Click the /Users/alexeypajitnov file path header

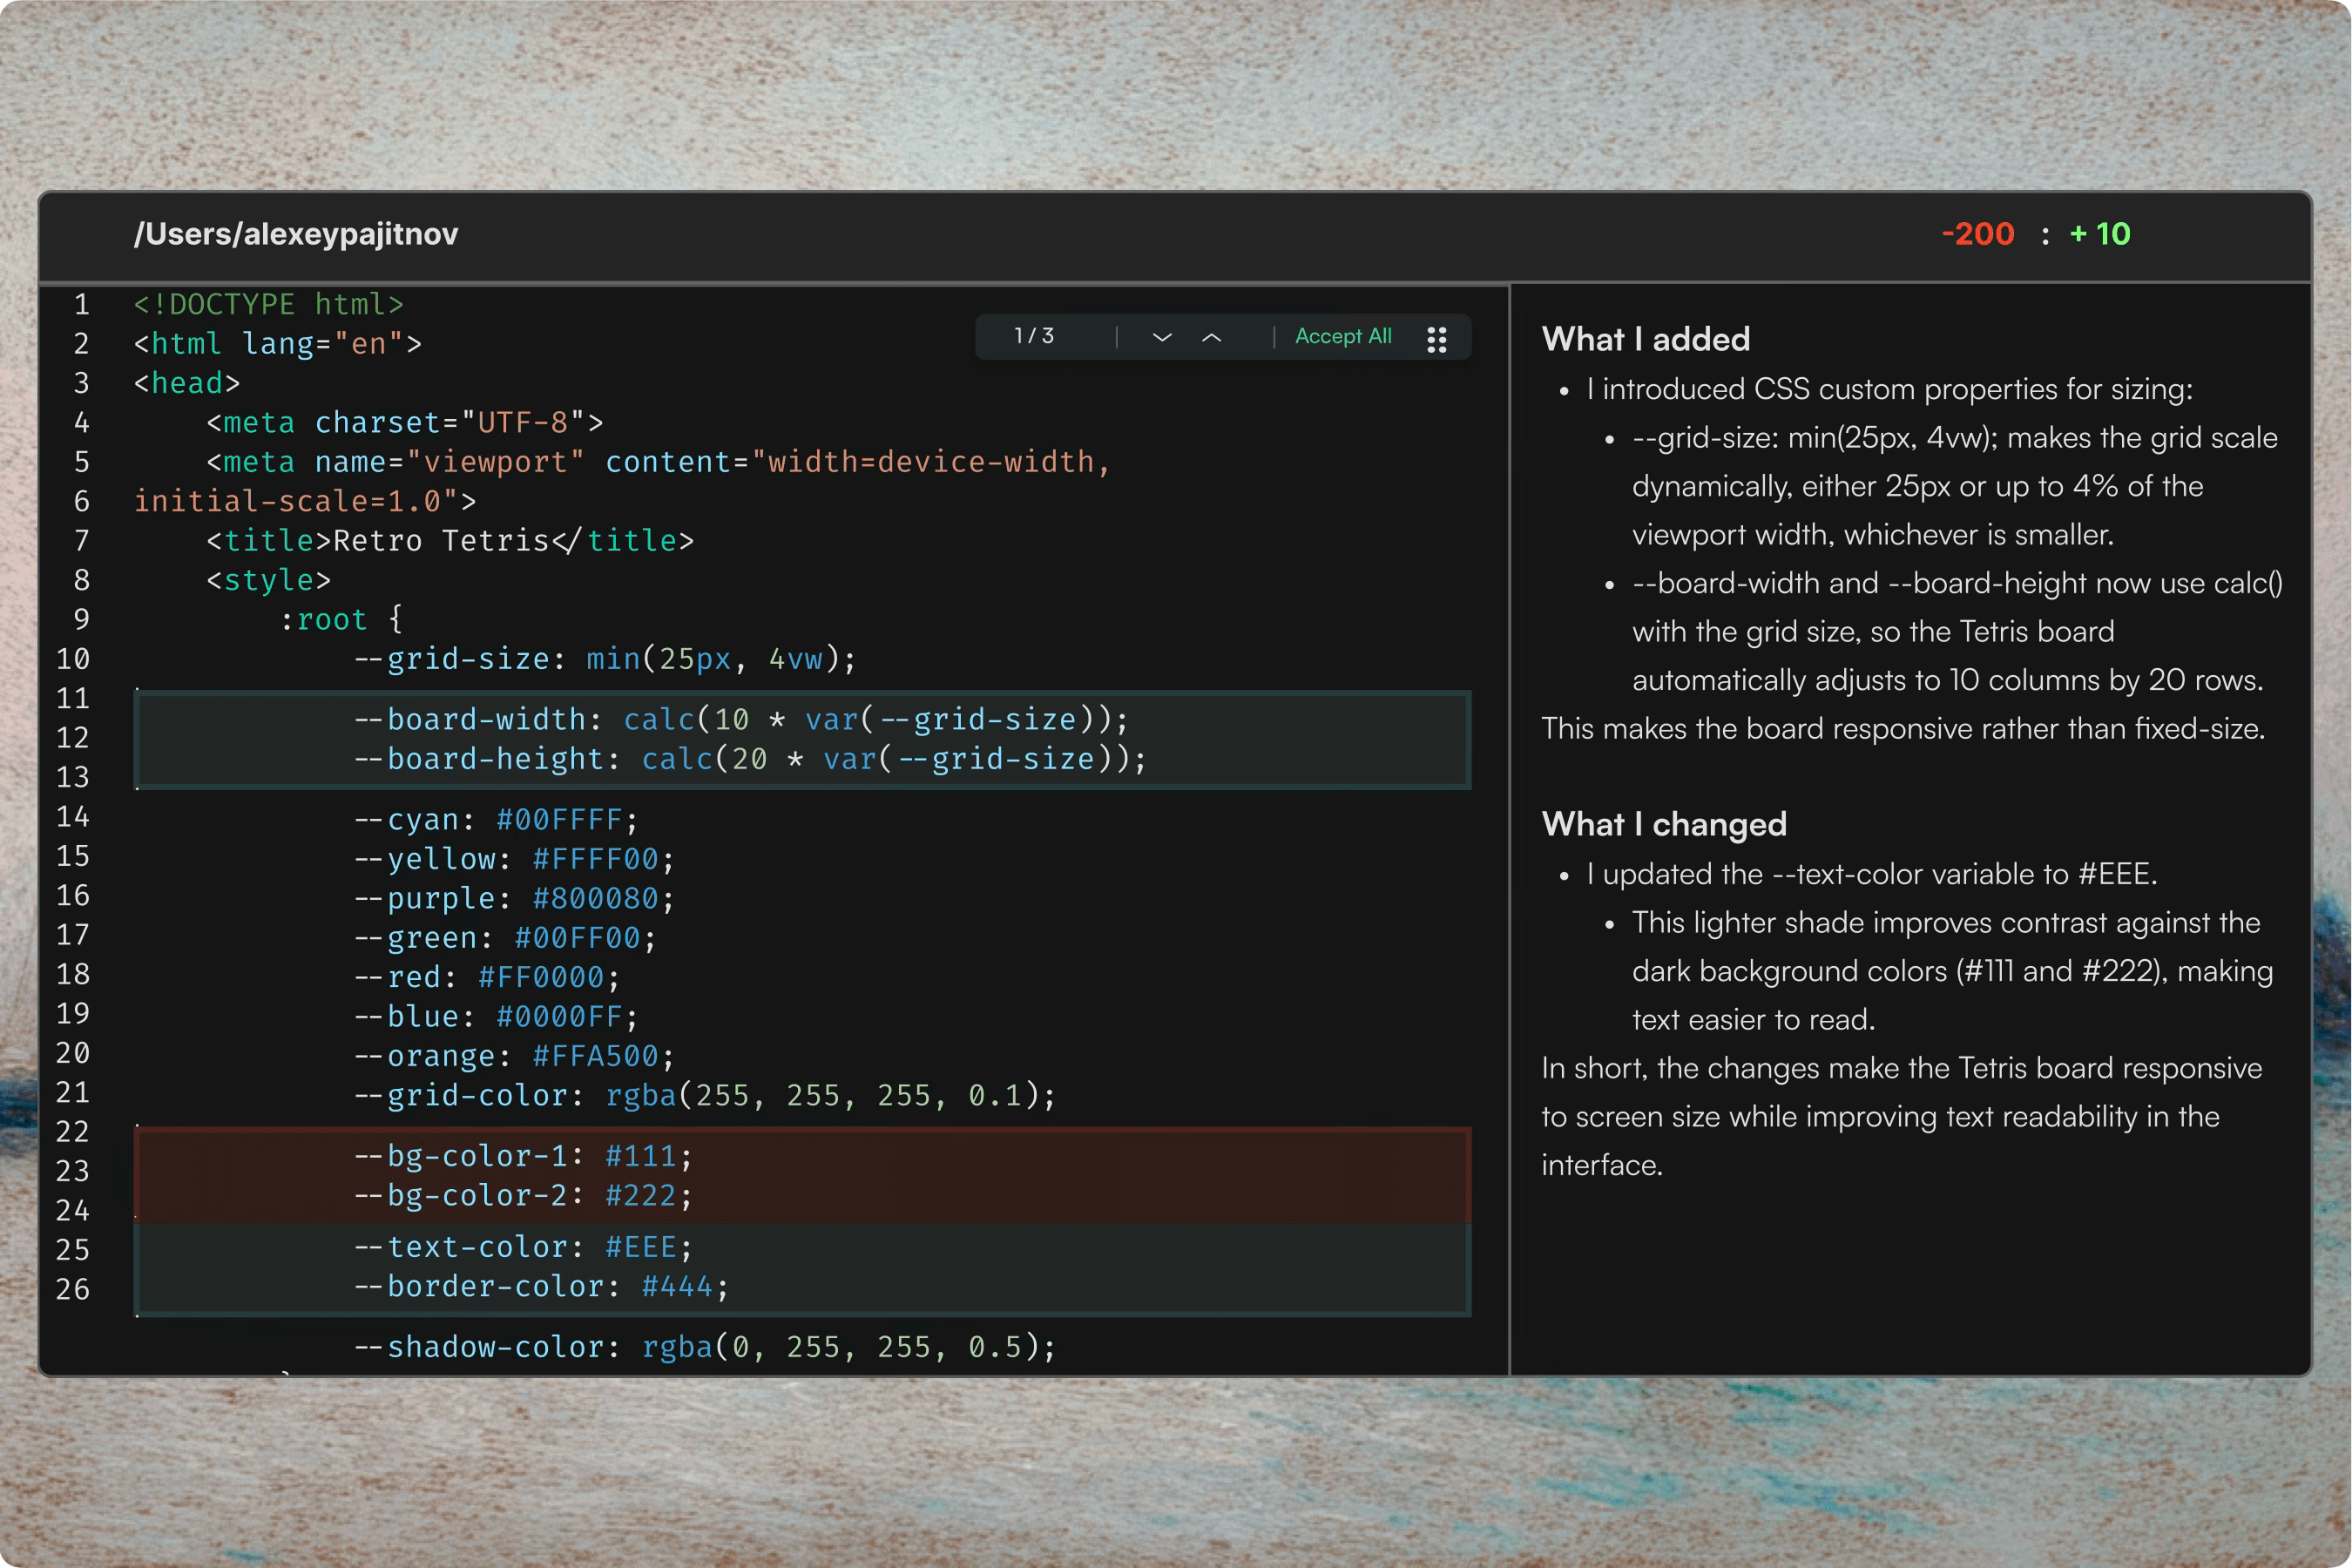tap(296, 234)
